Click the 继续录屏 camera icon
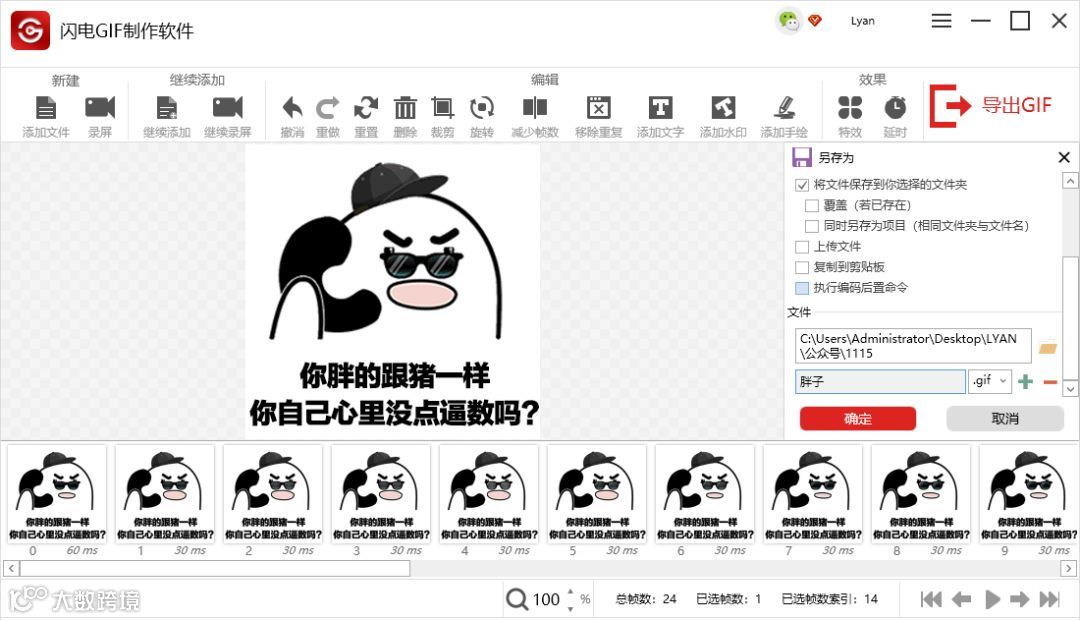This screenshot has height=620, width=1080. pyautogui.click(x=227, y=107)
